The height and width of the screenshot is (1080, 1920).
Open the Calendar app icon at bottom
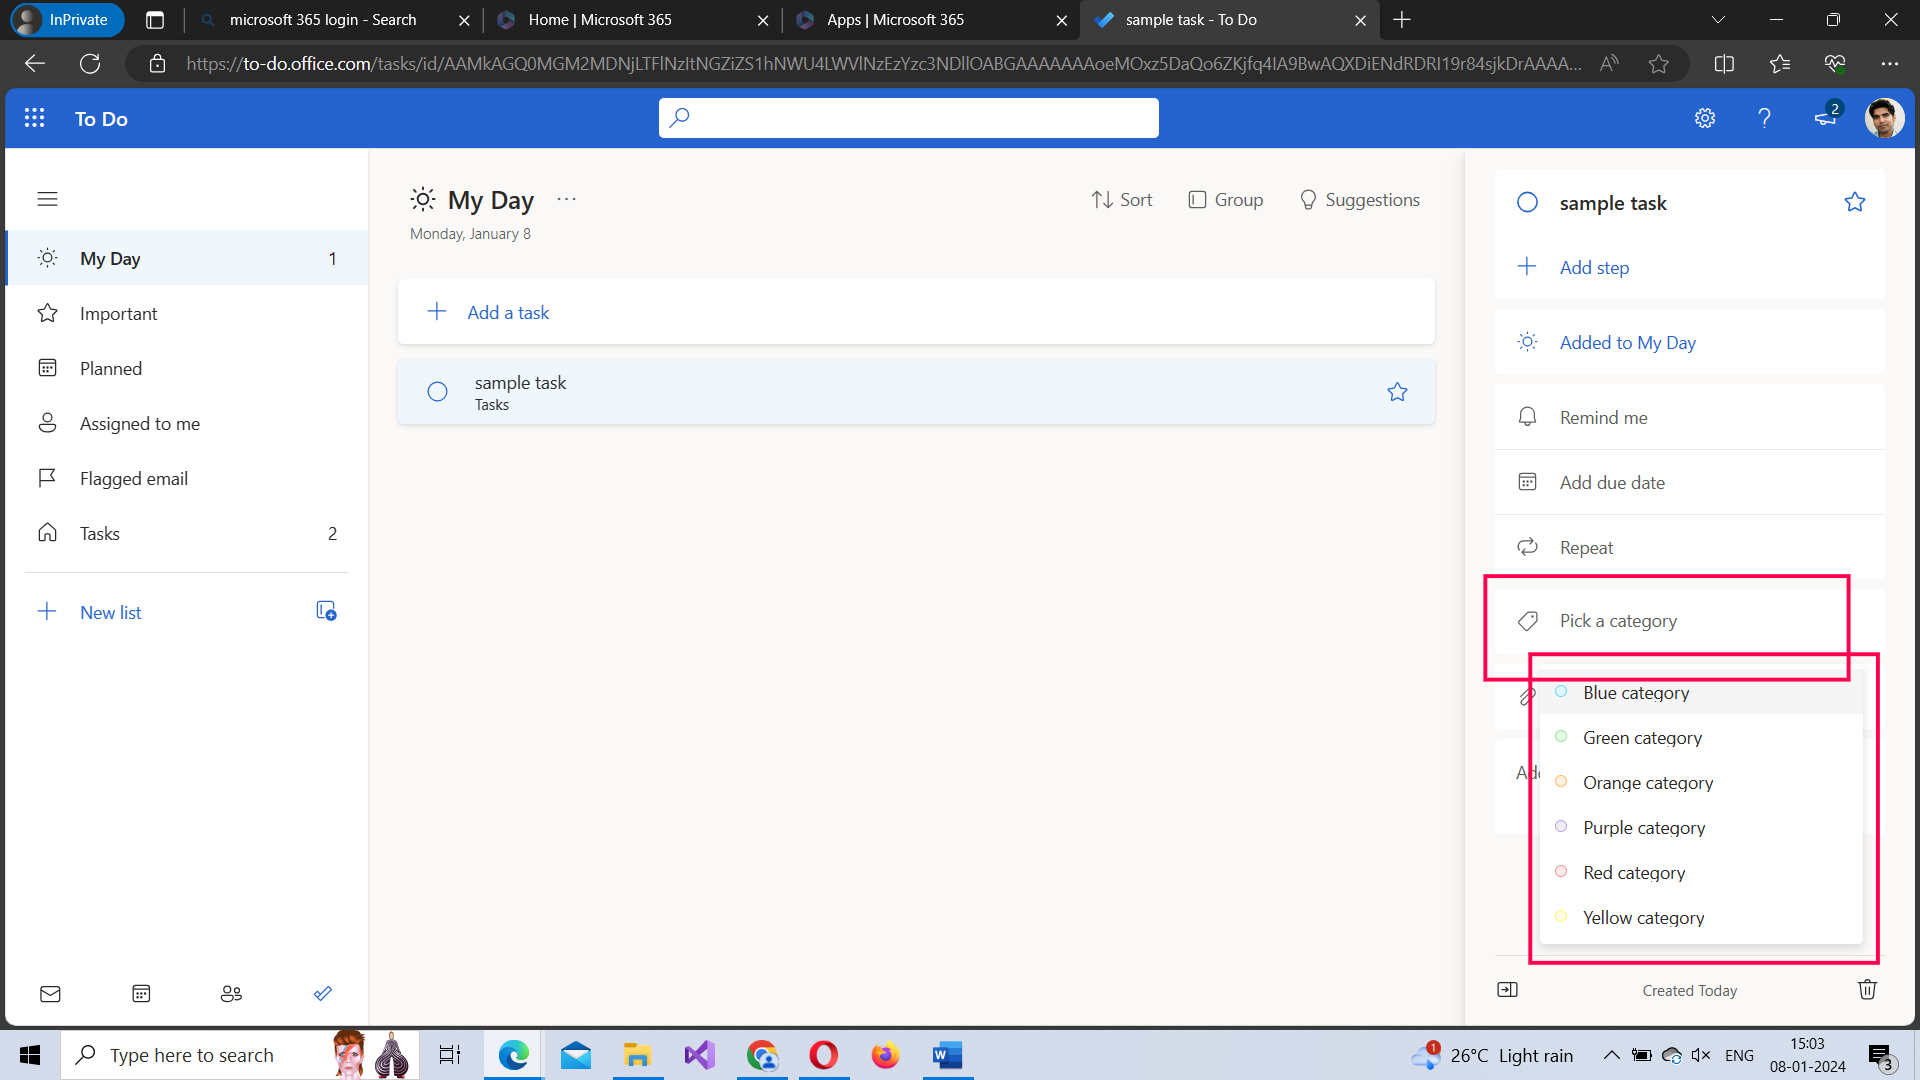140,993
